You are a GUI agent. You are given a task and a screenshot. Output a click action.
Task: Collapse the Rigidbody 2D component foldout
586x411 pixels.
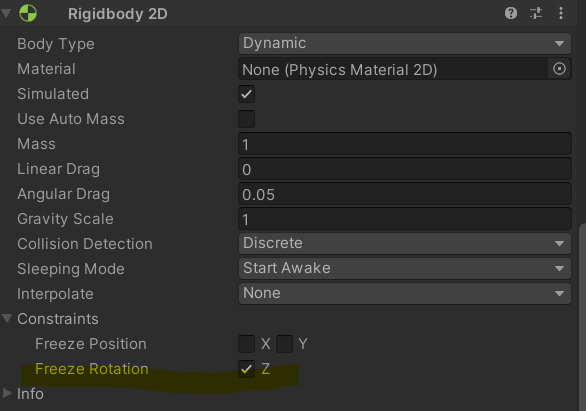(6, 13)
